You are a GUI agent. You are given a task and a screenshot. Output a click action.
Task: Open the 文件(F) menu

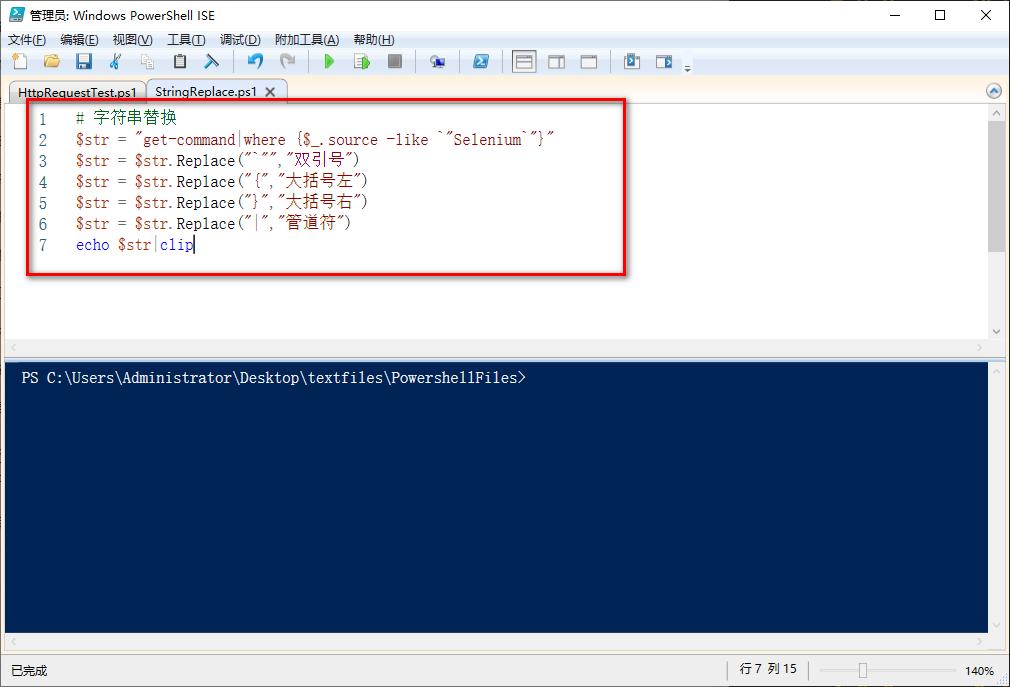[x=27, y=40]
